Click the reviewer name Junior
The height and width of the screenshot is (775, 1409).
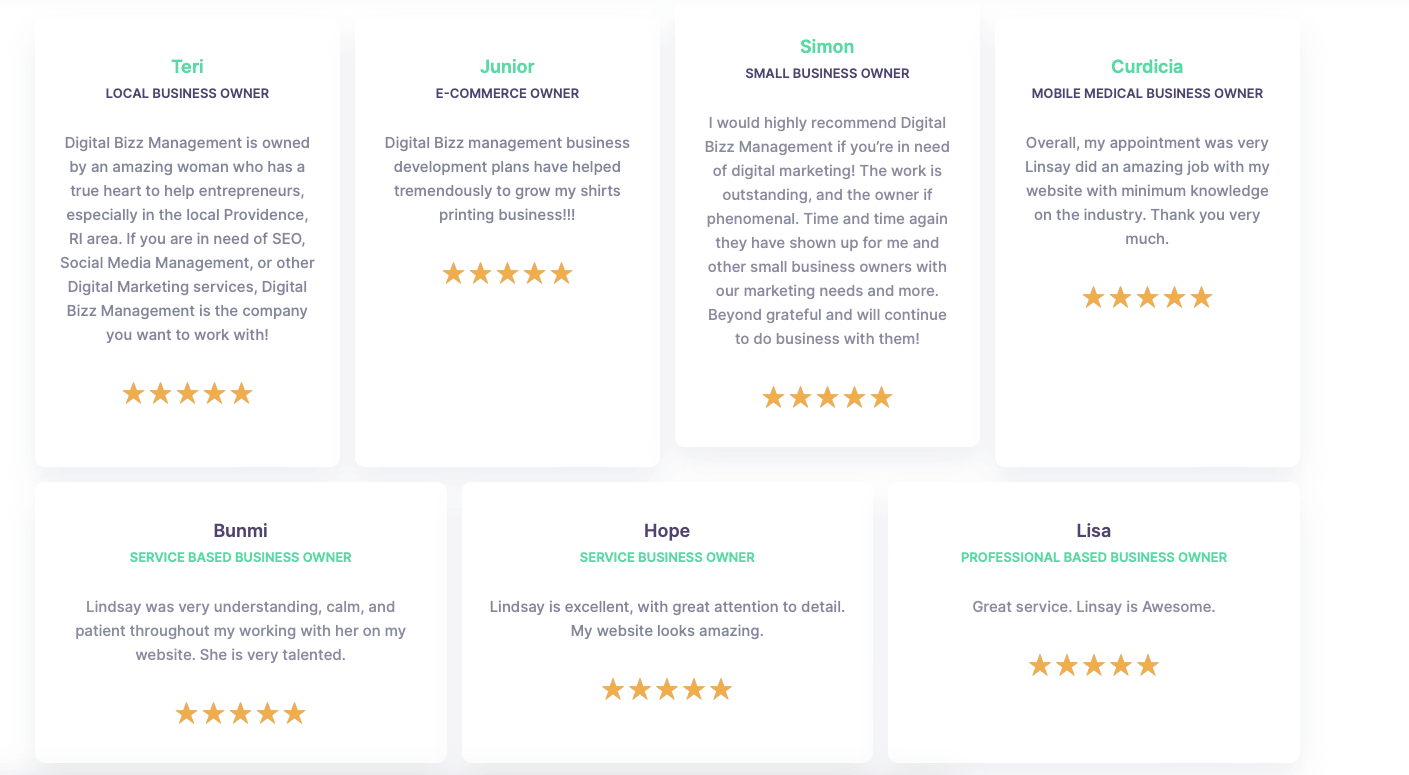point(507,67)
